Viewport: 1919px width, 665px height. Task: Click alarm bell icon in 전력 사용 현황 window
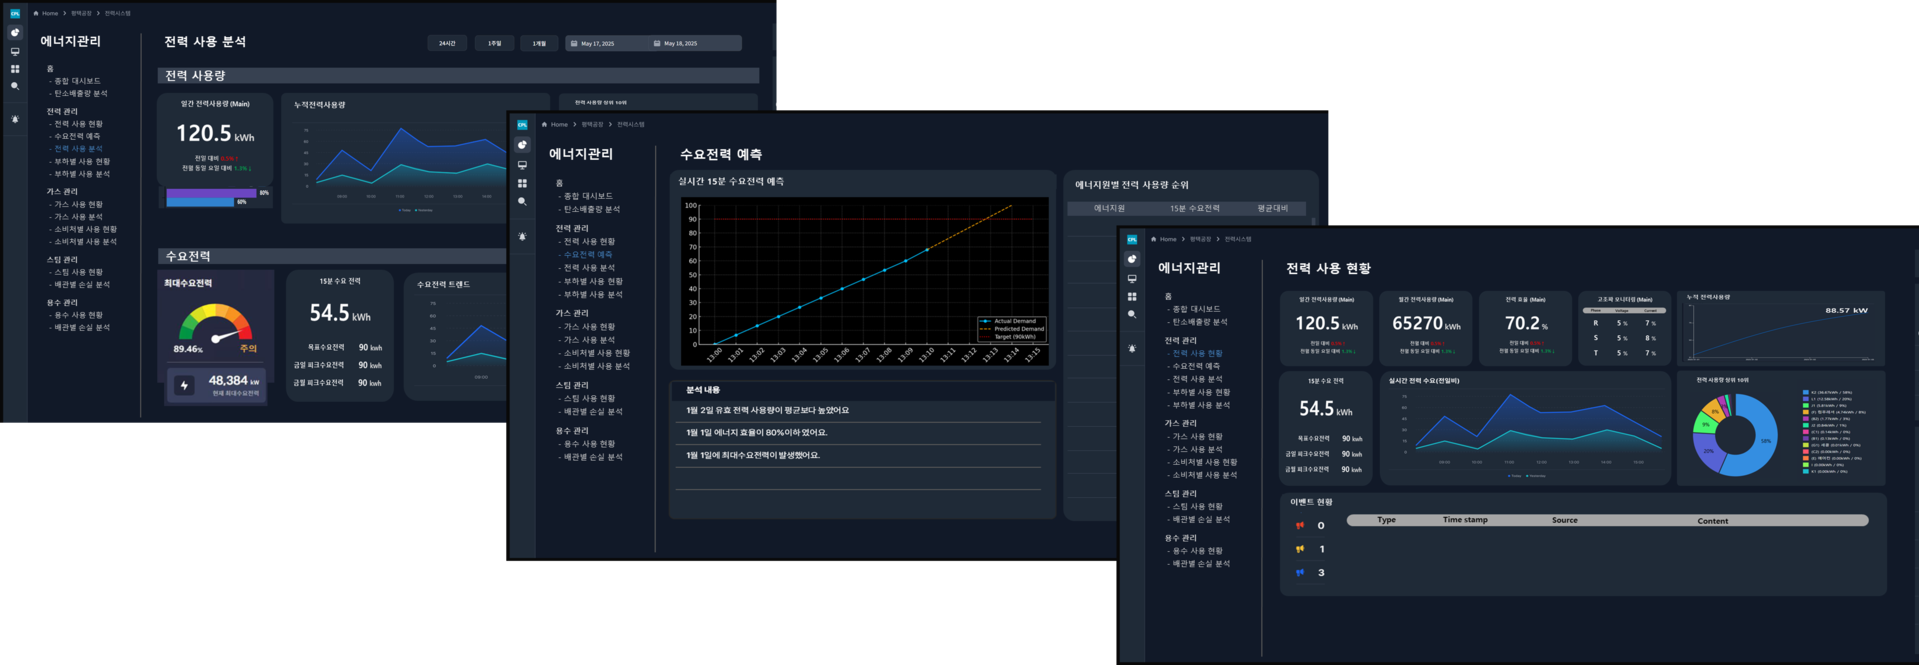coord(1132,348)
